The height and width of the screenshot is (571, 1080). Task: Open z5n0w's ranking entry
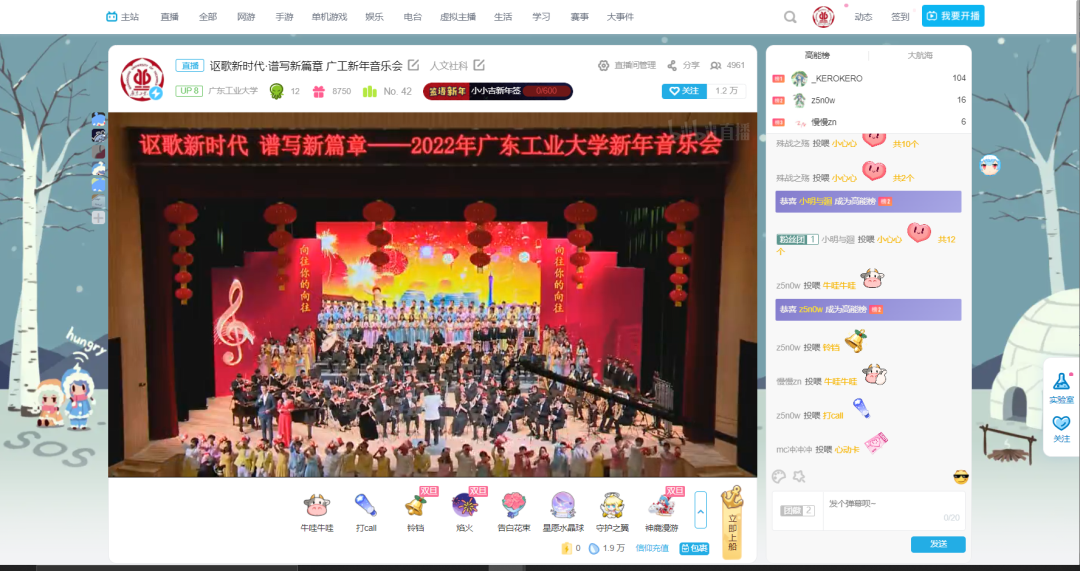(869, 101)
